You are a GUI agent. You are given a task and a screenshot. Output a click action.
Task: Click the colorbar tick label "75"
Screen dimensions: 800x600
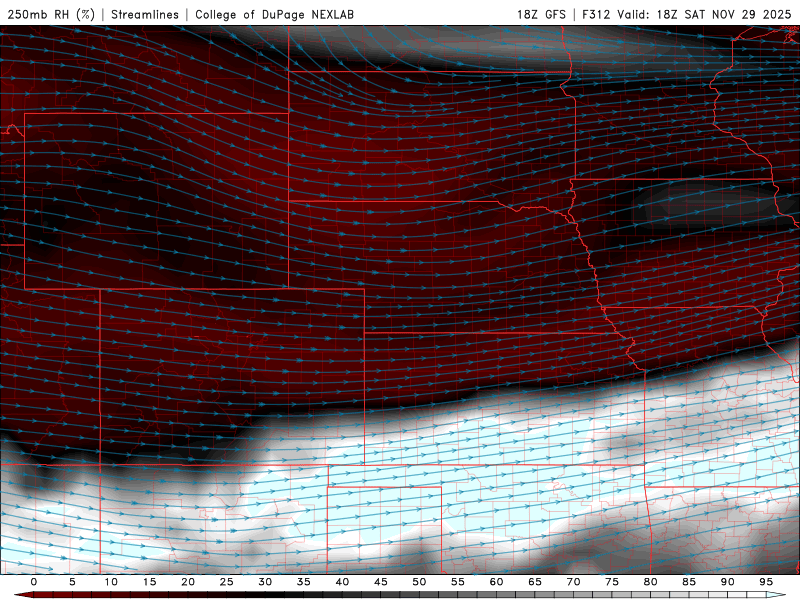coord(612,582)
